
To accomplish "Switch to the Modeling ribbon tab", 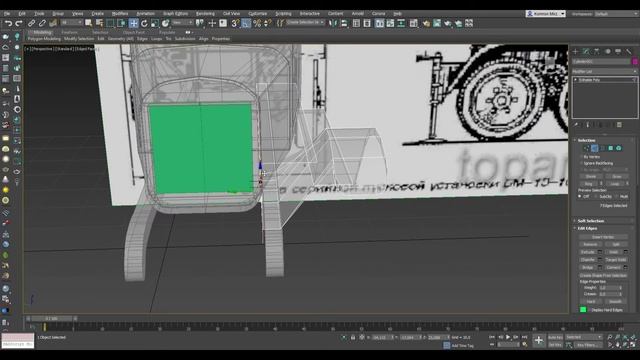I will [x=42, y=32].
